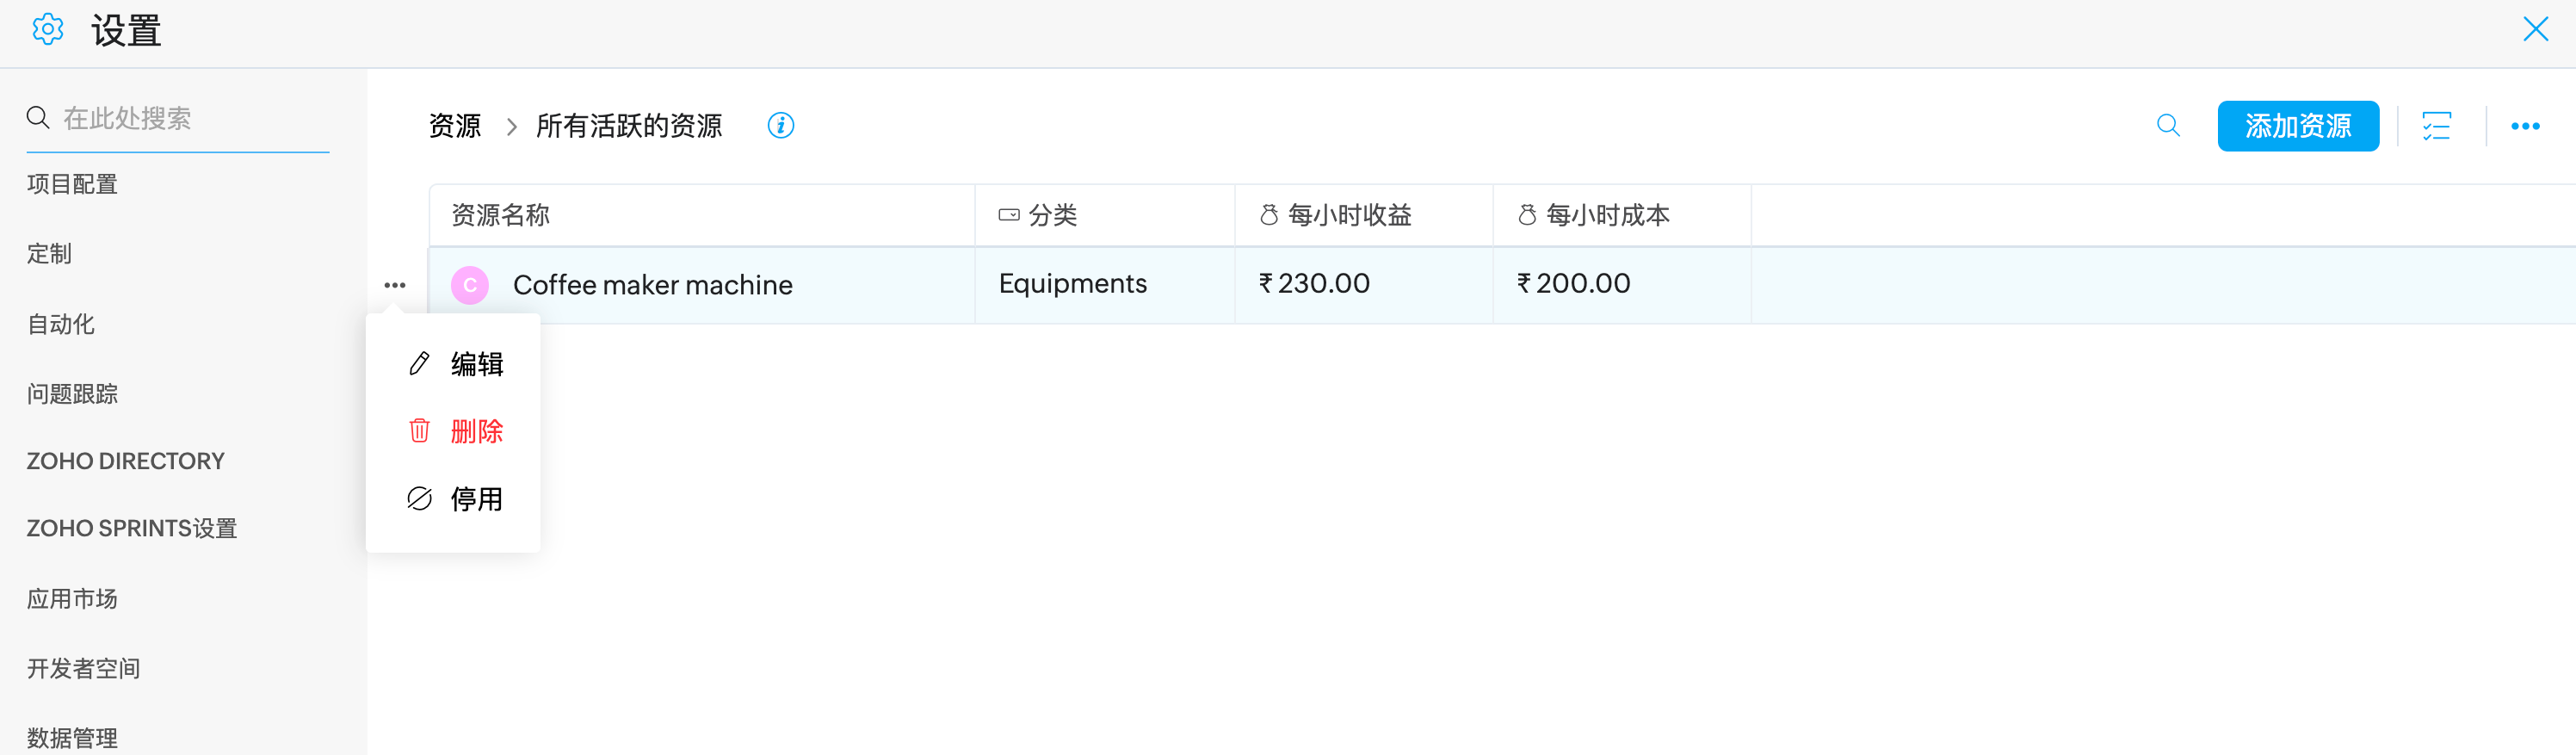Viewport: 2576px width, 755px height.
Task: Sort by the 每小时收益 column header
Action: (1349, 215)
